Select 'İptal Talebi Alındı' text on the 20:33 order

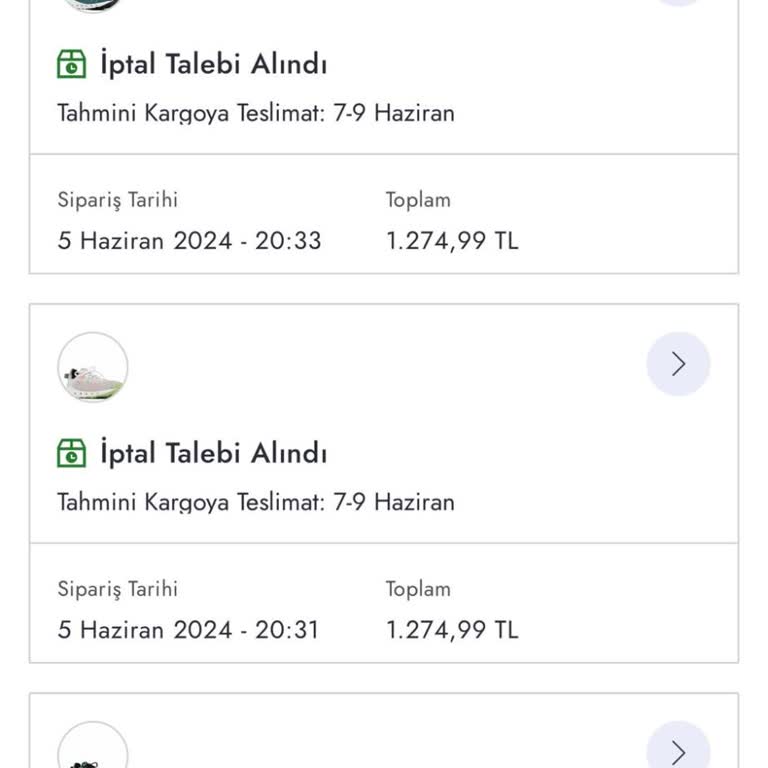tap(213, 64)
